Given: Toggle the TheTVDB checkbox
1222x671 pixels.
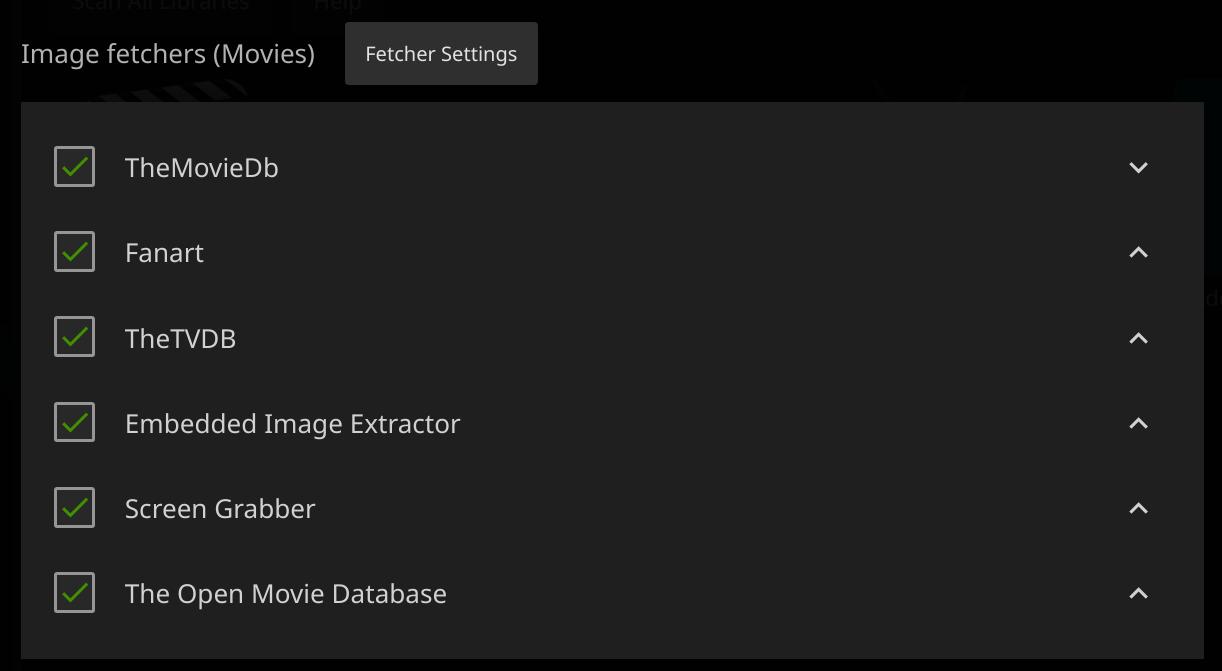Looking at the screenshot, I should [75, 338].
